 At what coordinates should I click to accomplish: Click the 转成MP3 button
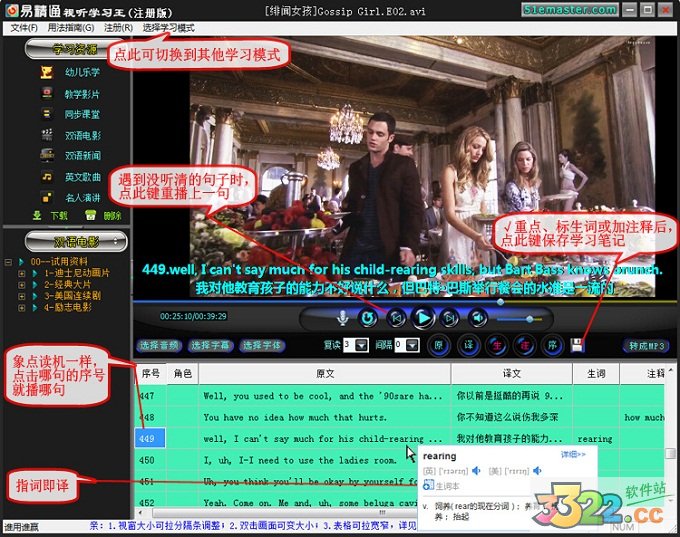click(x=647, y=346)
